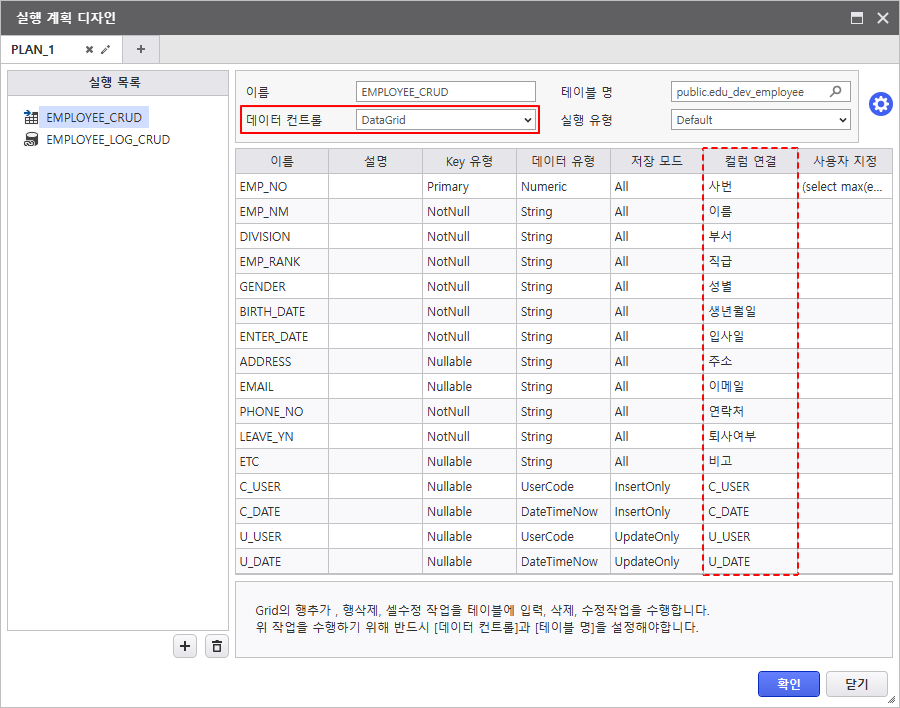This screenshot has width=900, height=708.
Task: Click the search icon in table name field
Action: [x=836, y=92]
